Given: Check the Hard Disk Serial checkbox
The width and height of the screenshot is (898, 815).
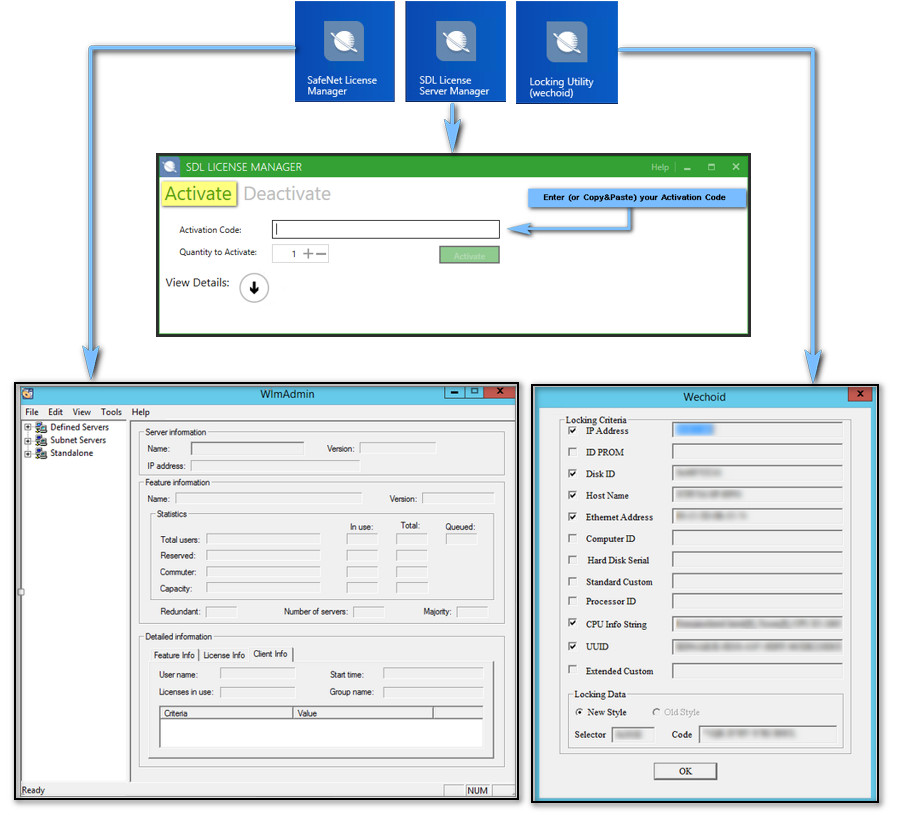Looking at the screenshot, I should [x=572, y=560].
